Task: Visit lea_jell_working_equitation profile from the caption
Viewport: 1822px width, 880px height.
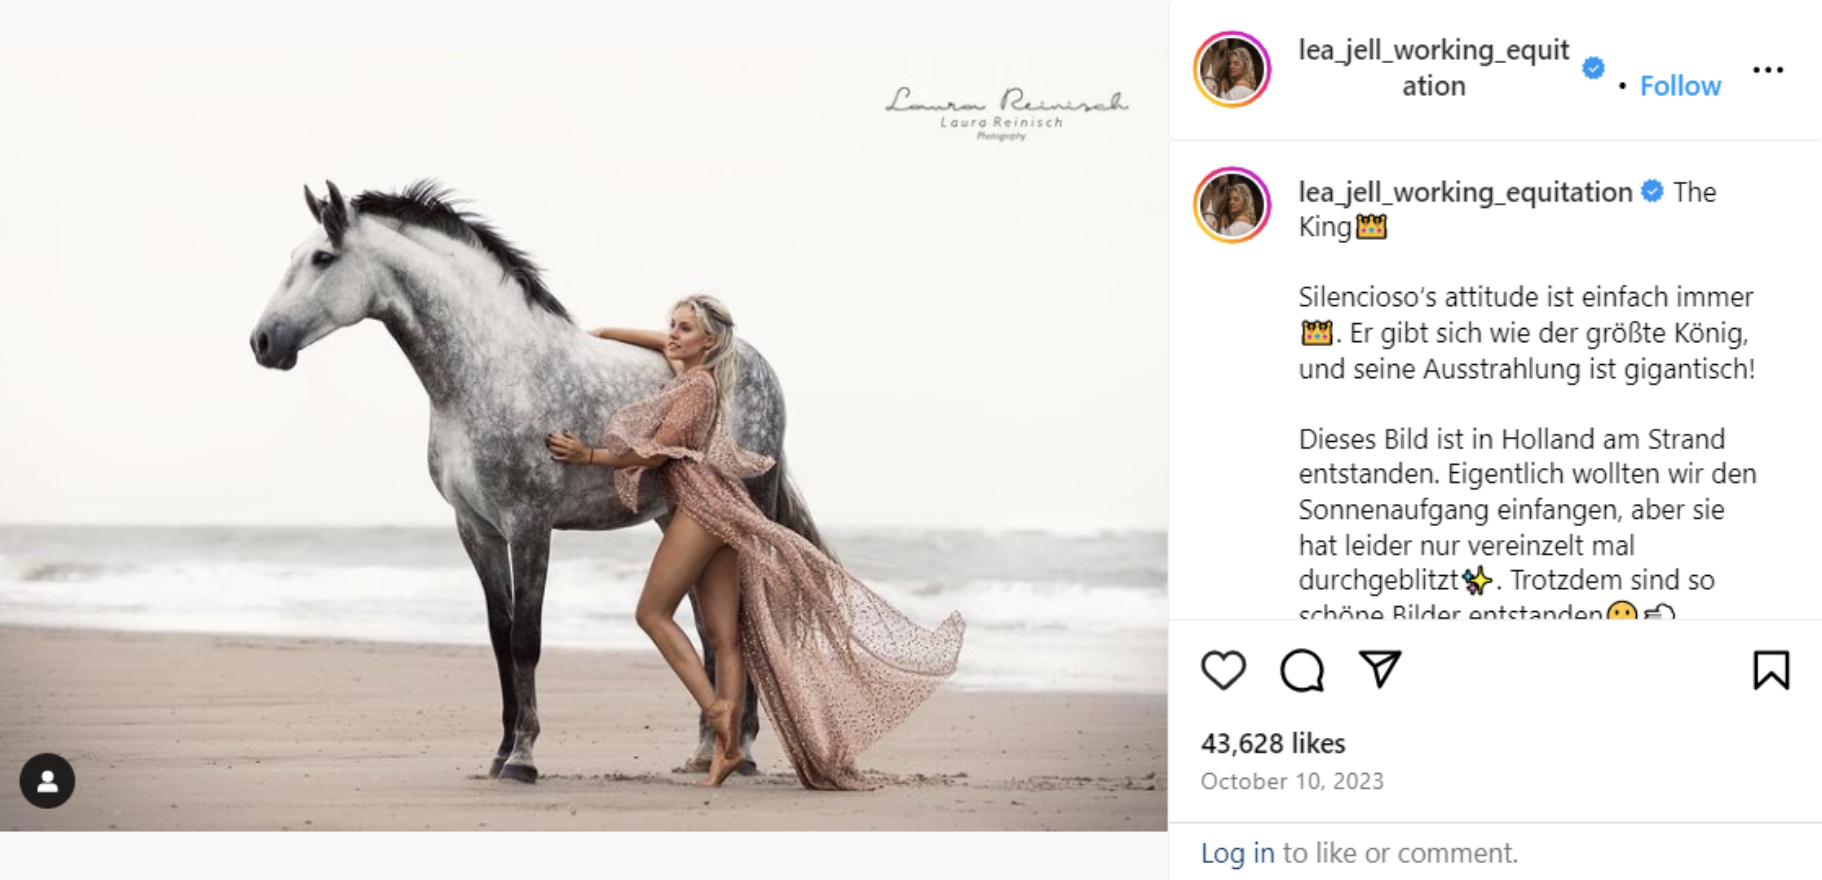Action: click(1462, 192)
